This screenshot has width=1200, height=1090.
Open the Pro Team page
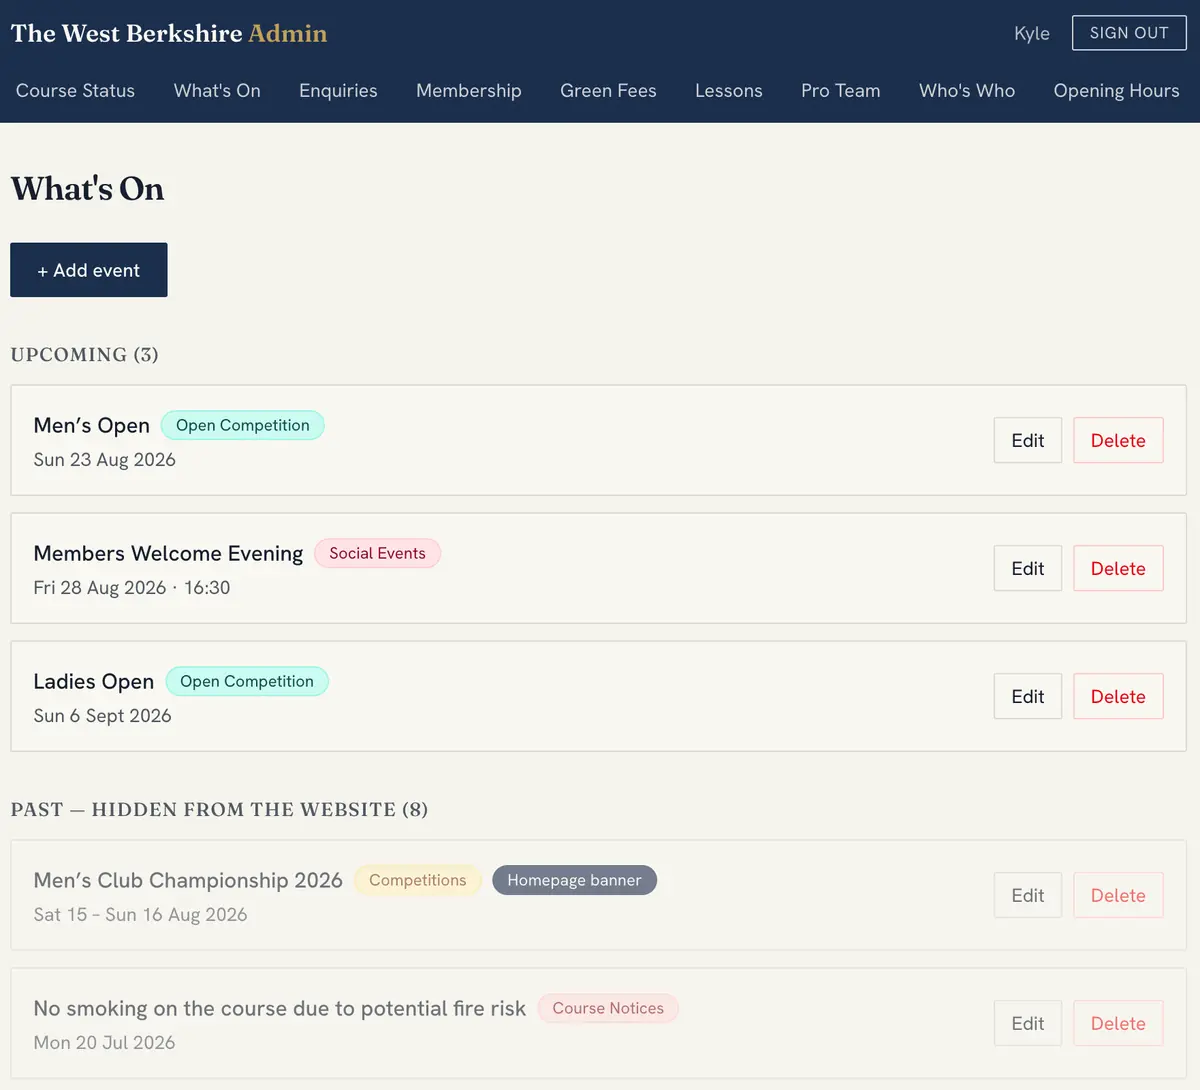point(841,91)
